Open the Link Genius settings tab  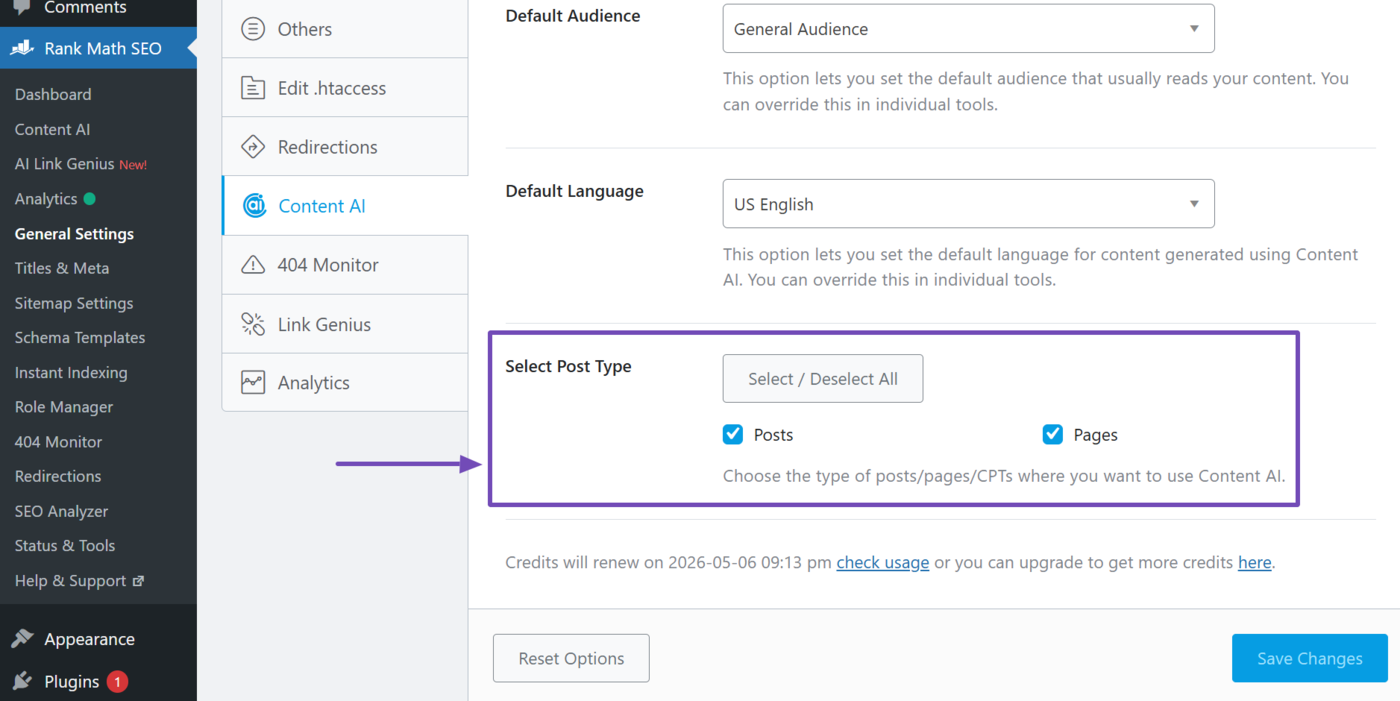(345, 324)
